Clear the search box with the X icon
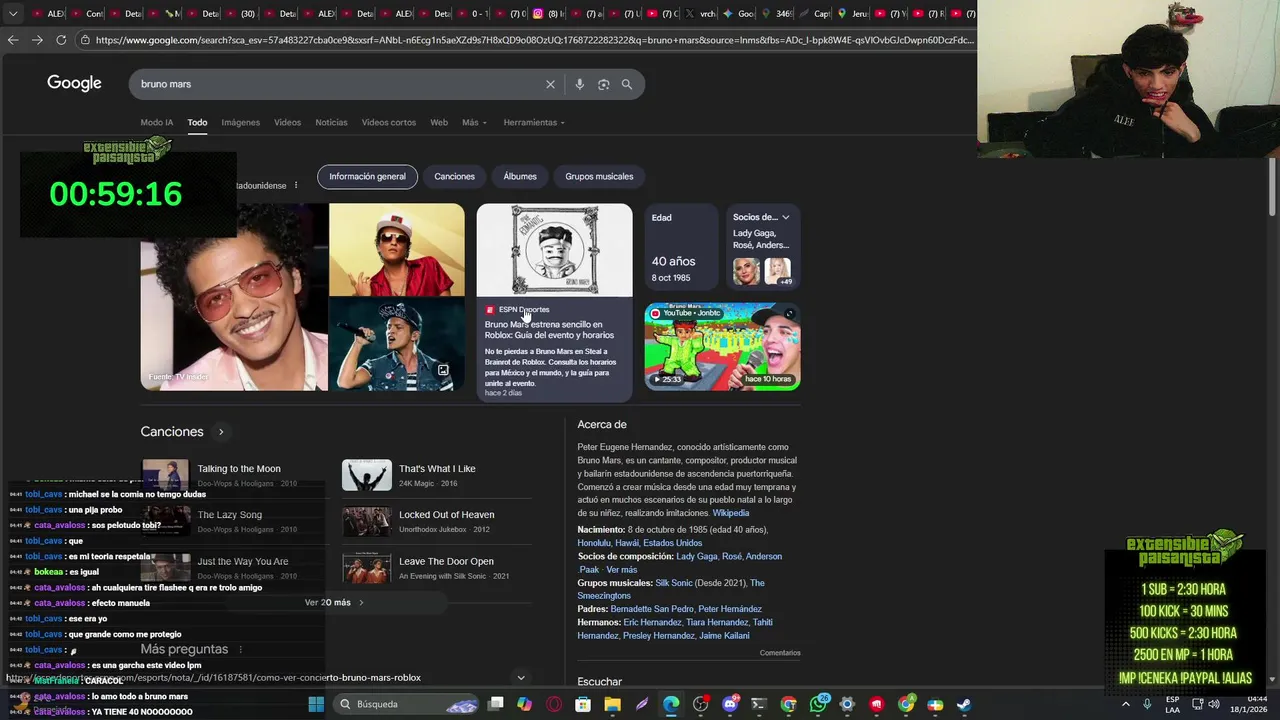This screenshot has width=1280, height=720. 550,84
